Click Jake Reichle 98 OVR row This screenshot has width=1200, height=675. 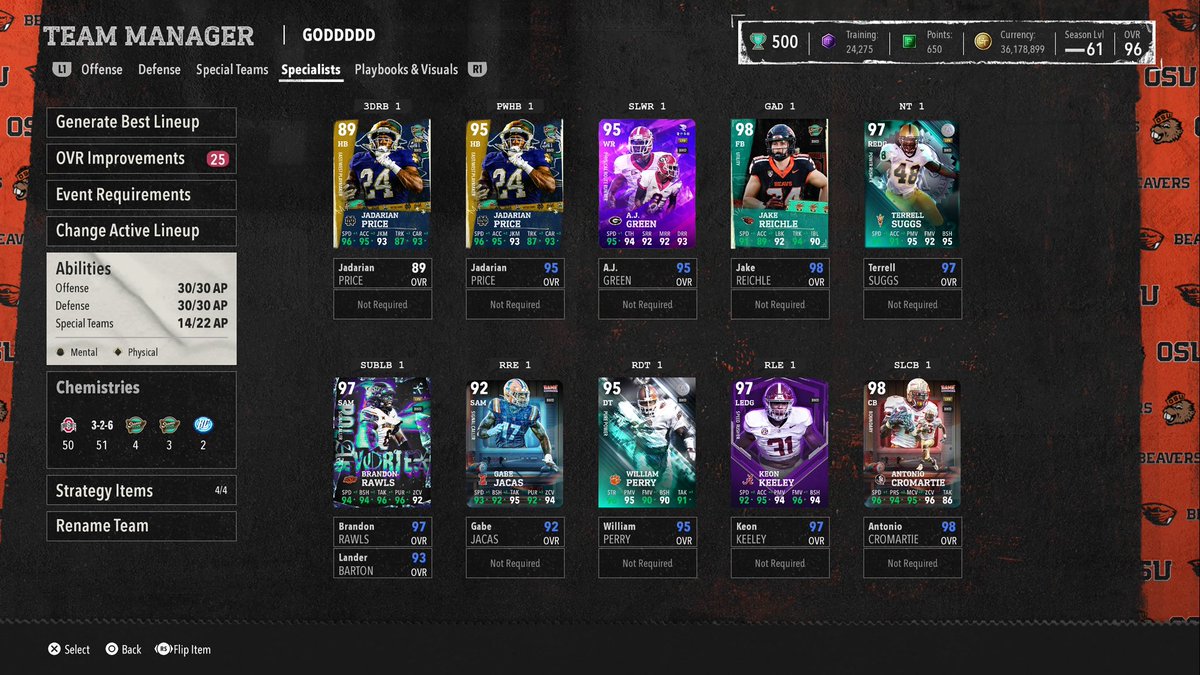click(x=780, y=274)
